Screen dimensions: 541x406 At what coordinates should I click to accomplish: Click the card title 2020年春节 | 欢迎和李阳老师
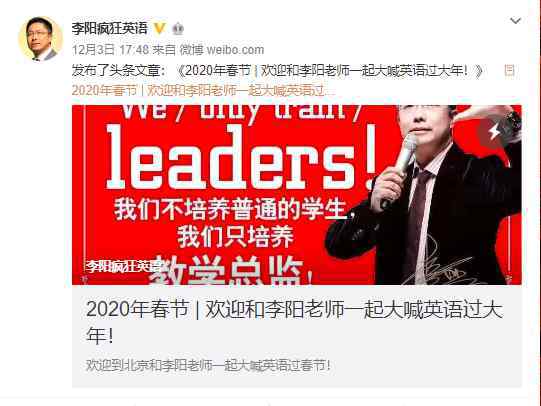[x=294, y=322]
